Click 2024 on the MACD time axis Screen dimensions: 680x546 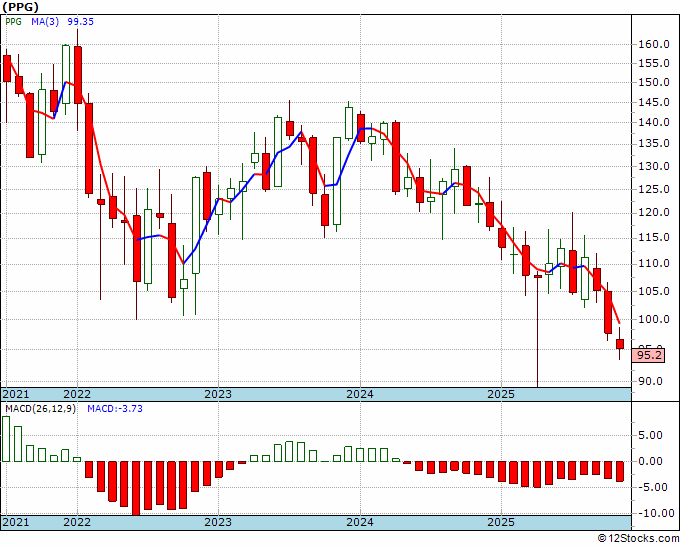(360, 522)
